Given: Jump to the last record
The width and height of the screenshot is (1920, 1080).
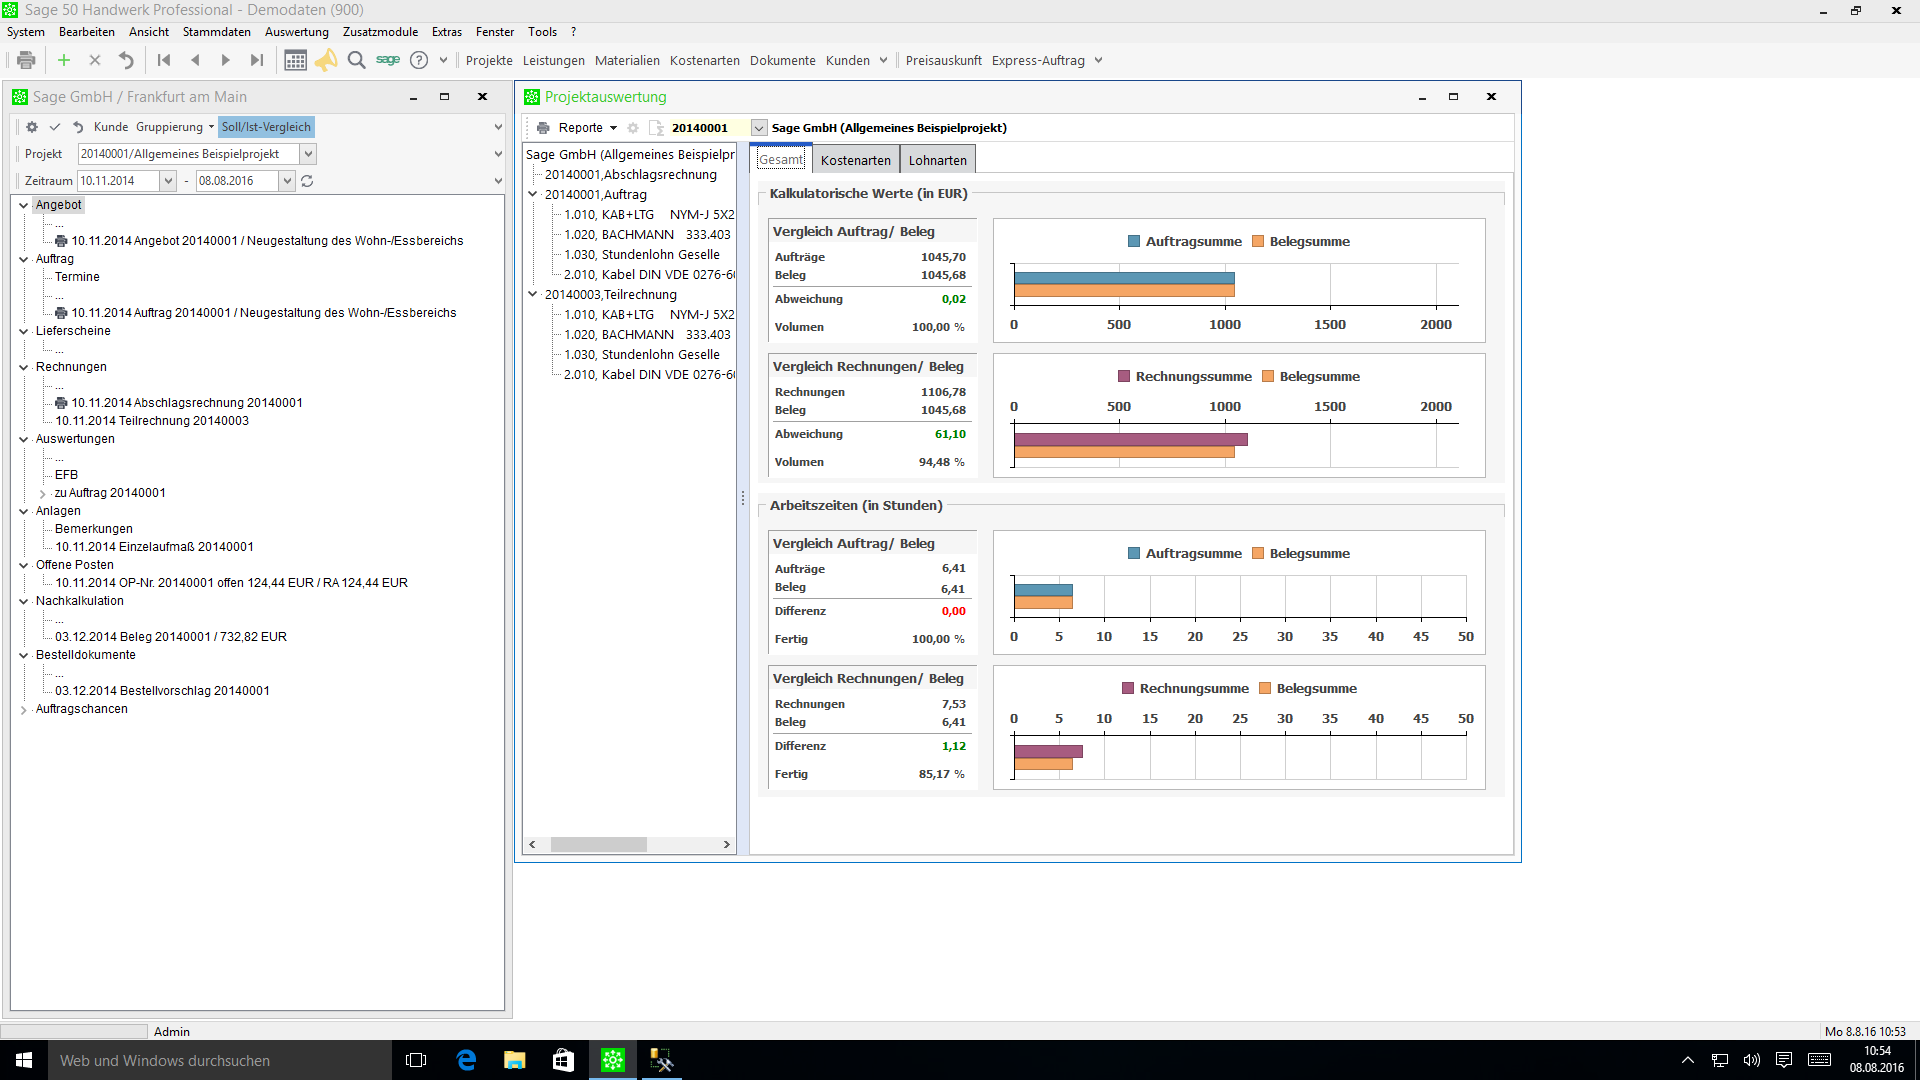Looking at the screenshot, I should coord(257,60).
